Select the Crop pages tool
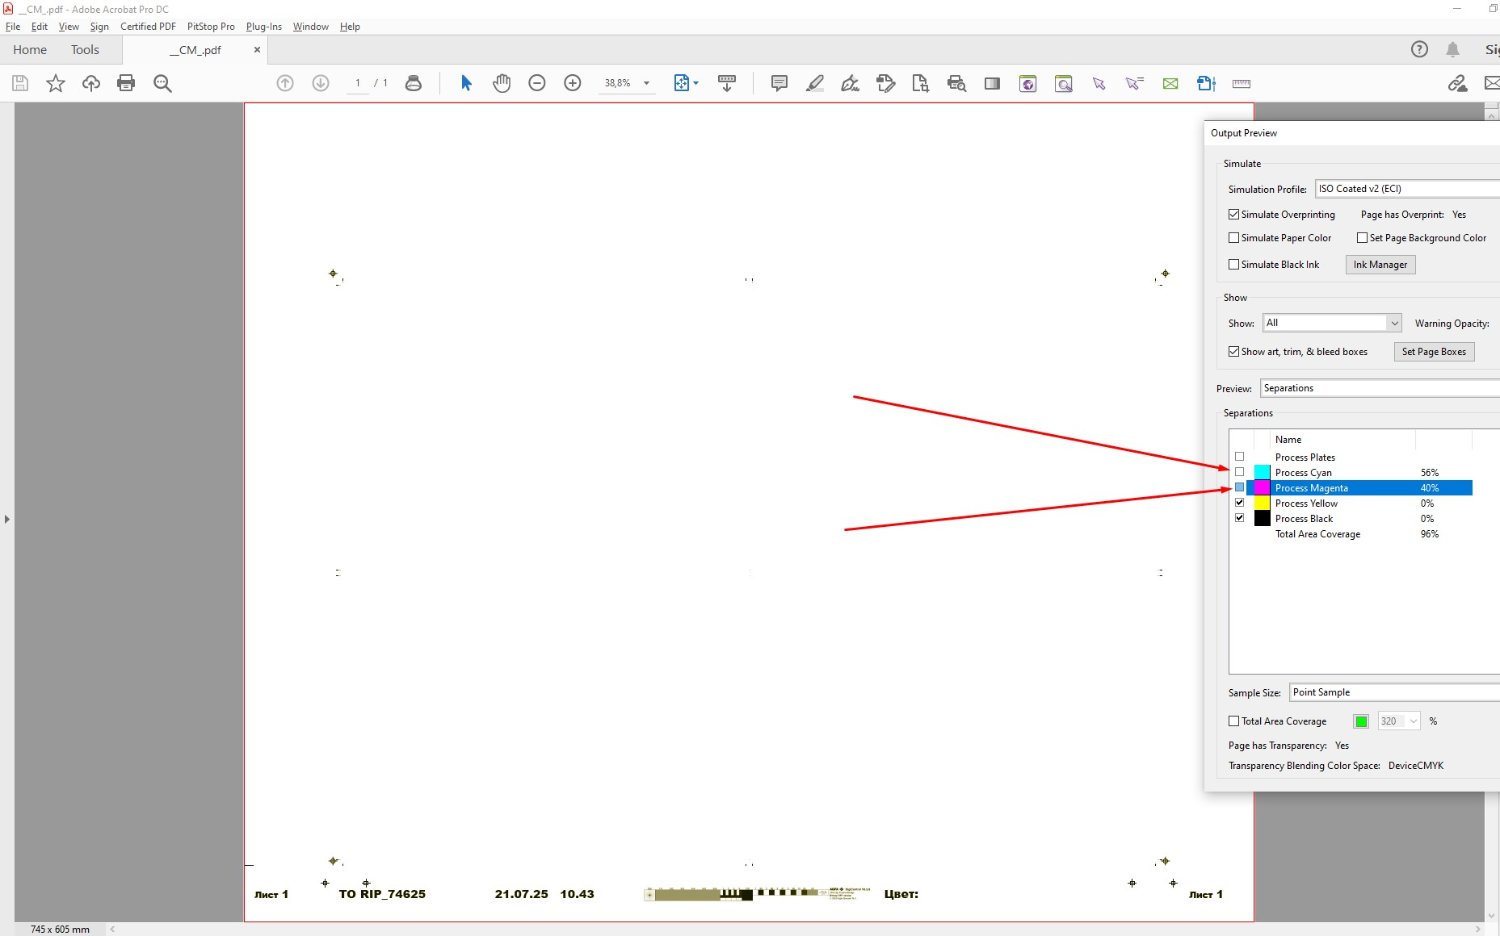This screenshot has width=1500, height=936. tap(921, 83)
